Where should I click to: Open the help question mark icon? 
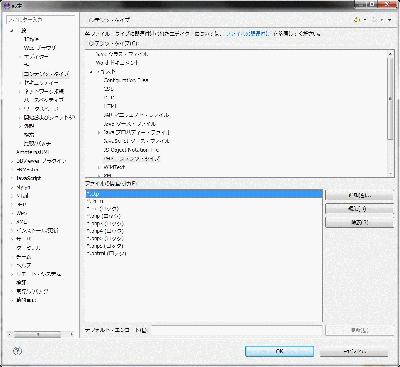(17, 351)
